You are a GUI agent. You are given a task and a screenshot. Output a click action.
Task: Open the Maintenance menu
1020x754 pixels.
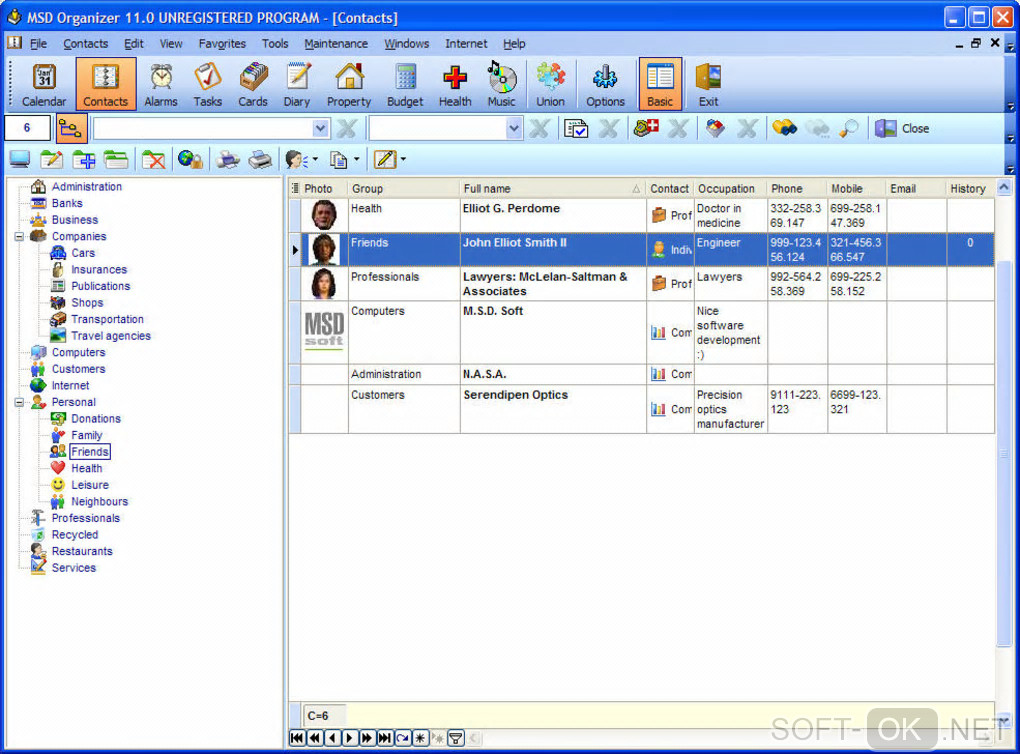tap(336, 44)
